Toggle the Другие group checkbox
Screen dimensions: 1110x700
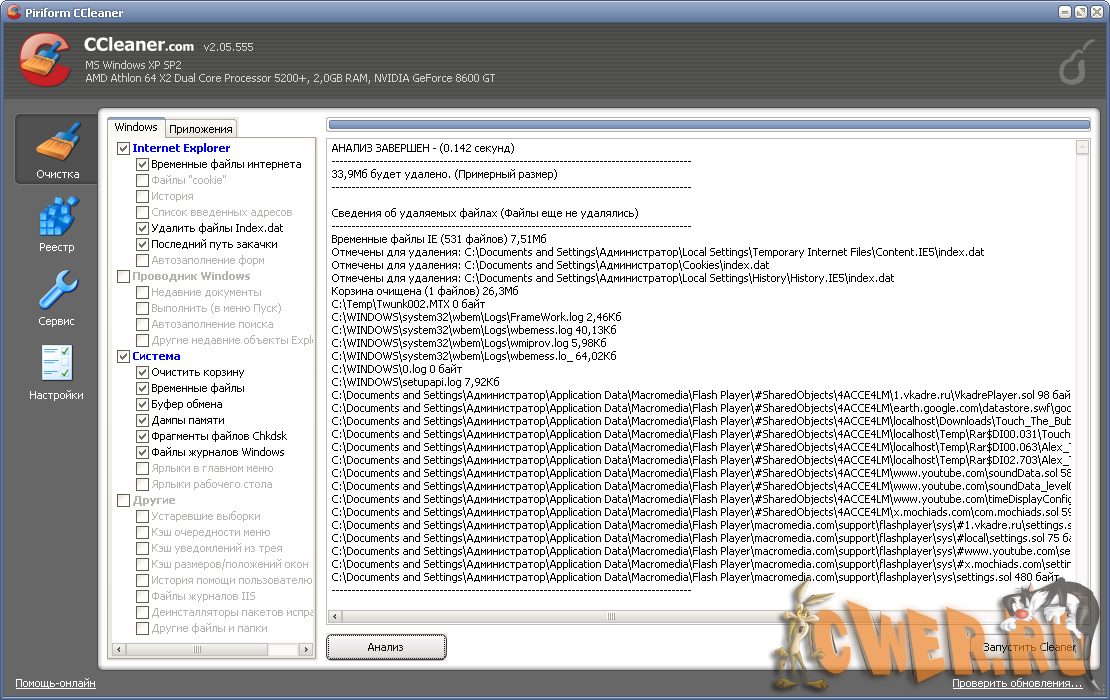[x=124, y=500]
